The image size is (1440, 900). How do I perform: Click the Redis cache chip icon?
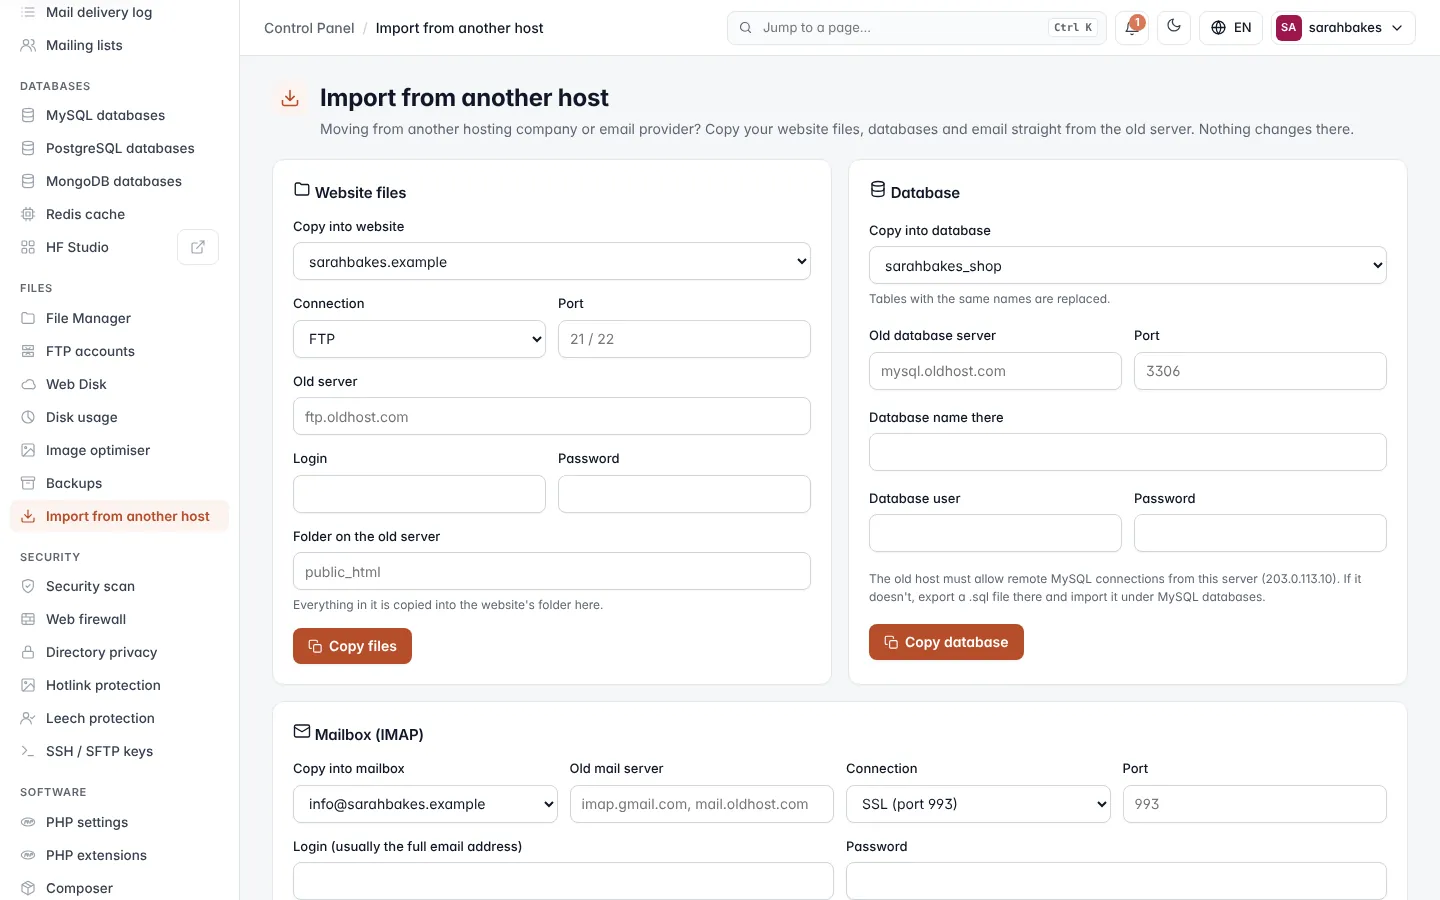[28, 214]
